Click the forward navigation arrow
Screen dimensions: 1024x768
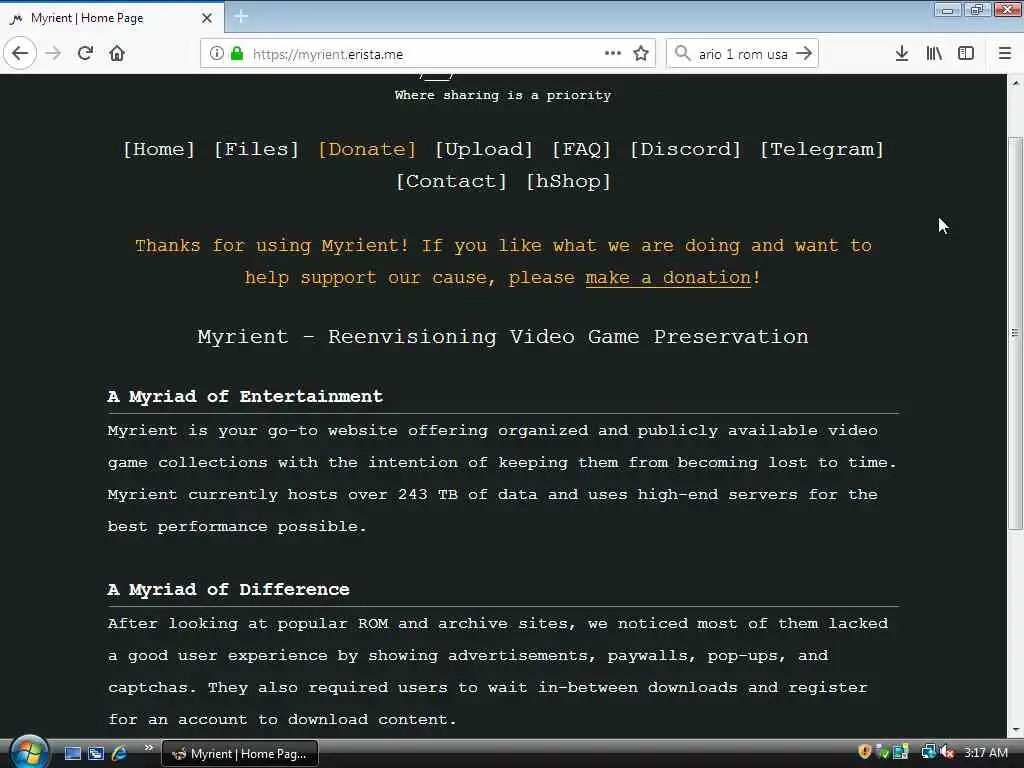pos(54,54)
